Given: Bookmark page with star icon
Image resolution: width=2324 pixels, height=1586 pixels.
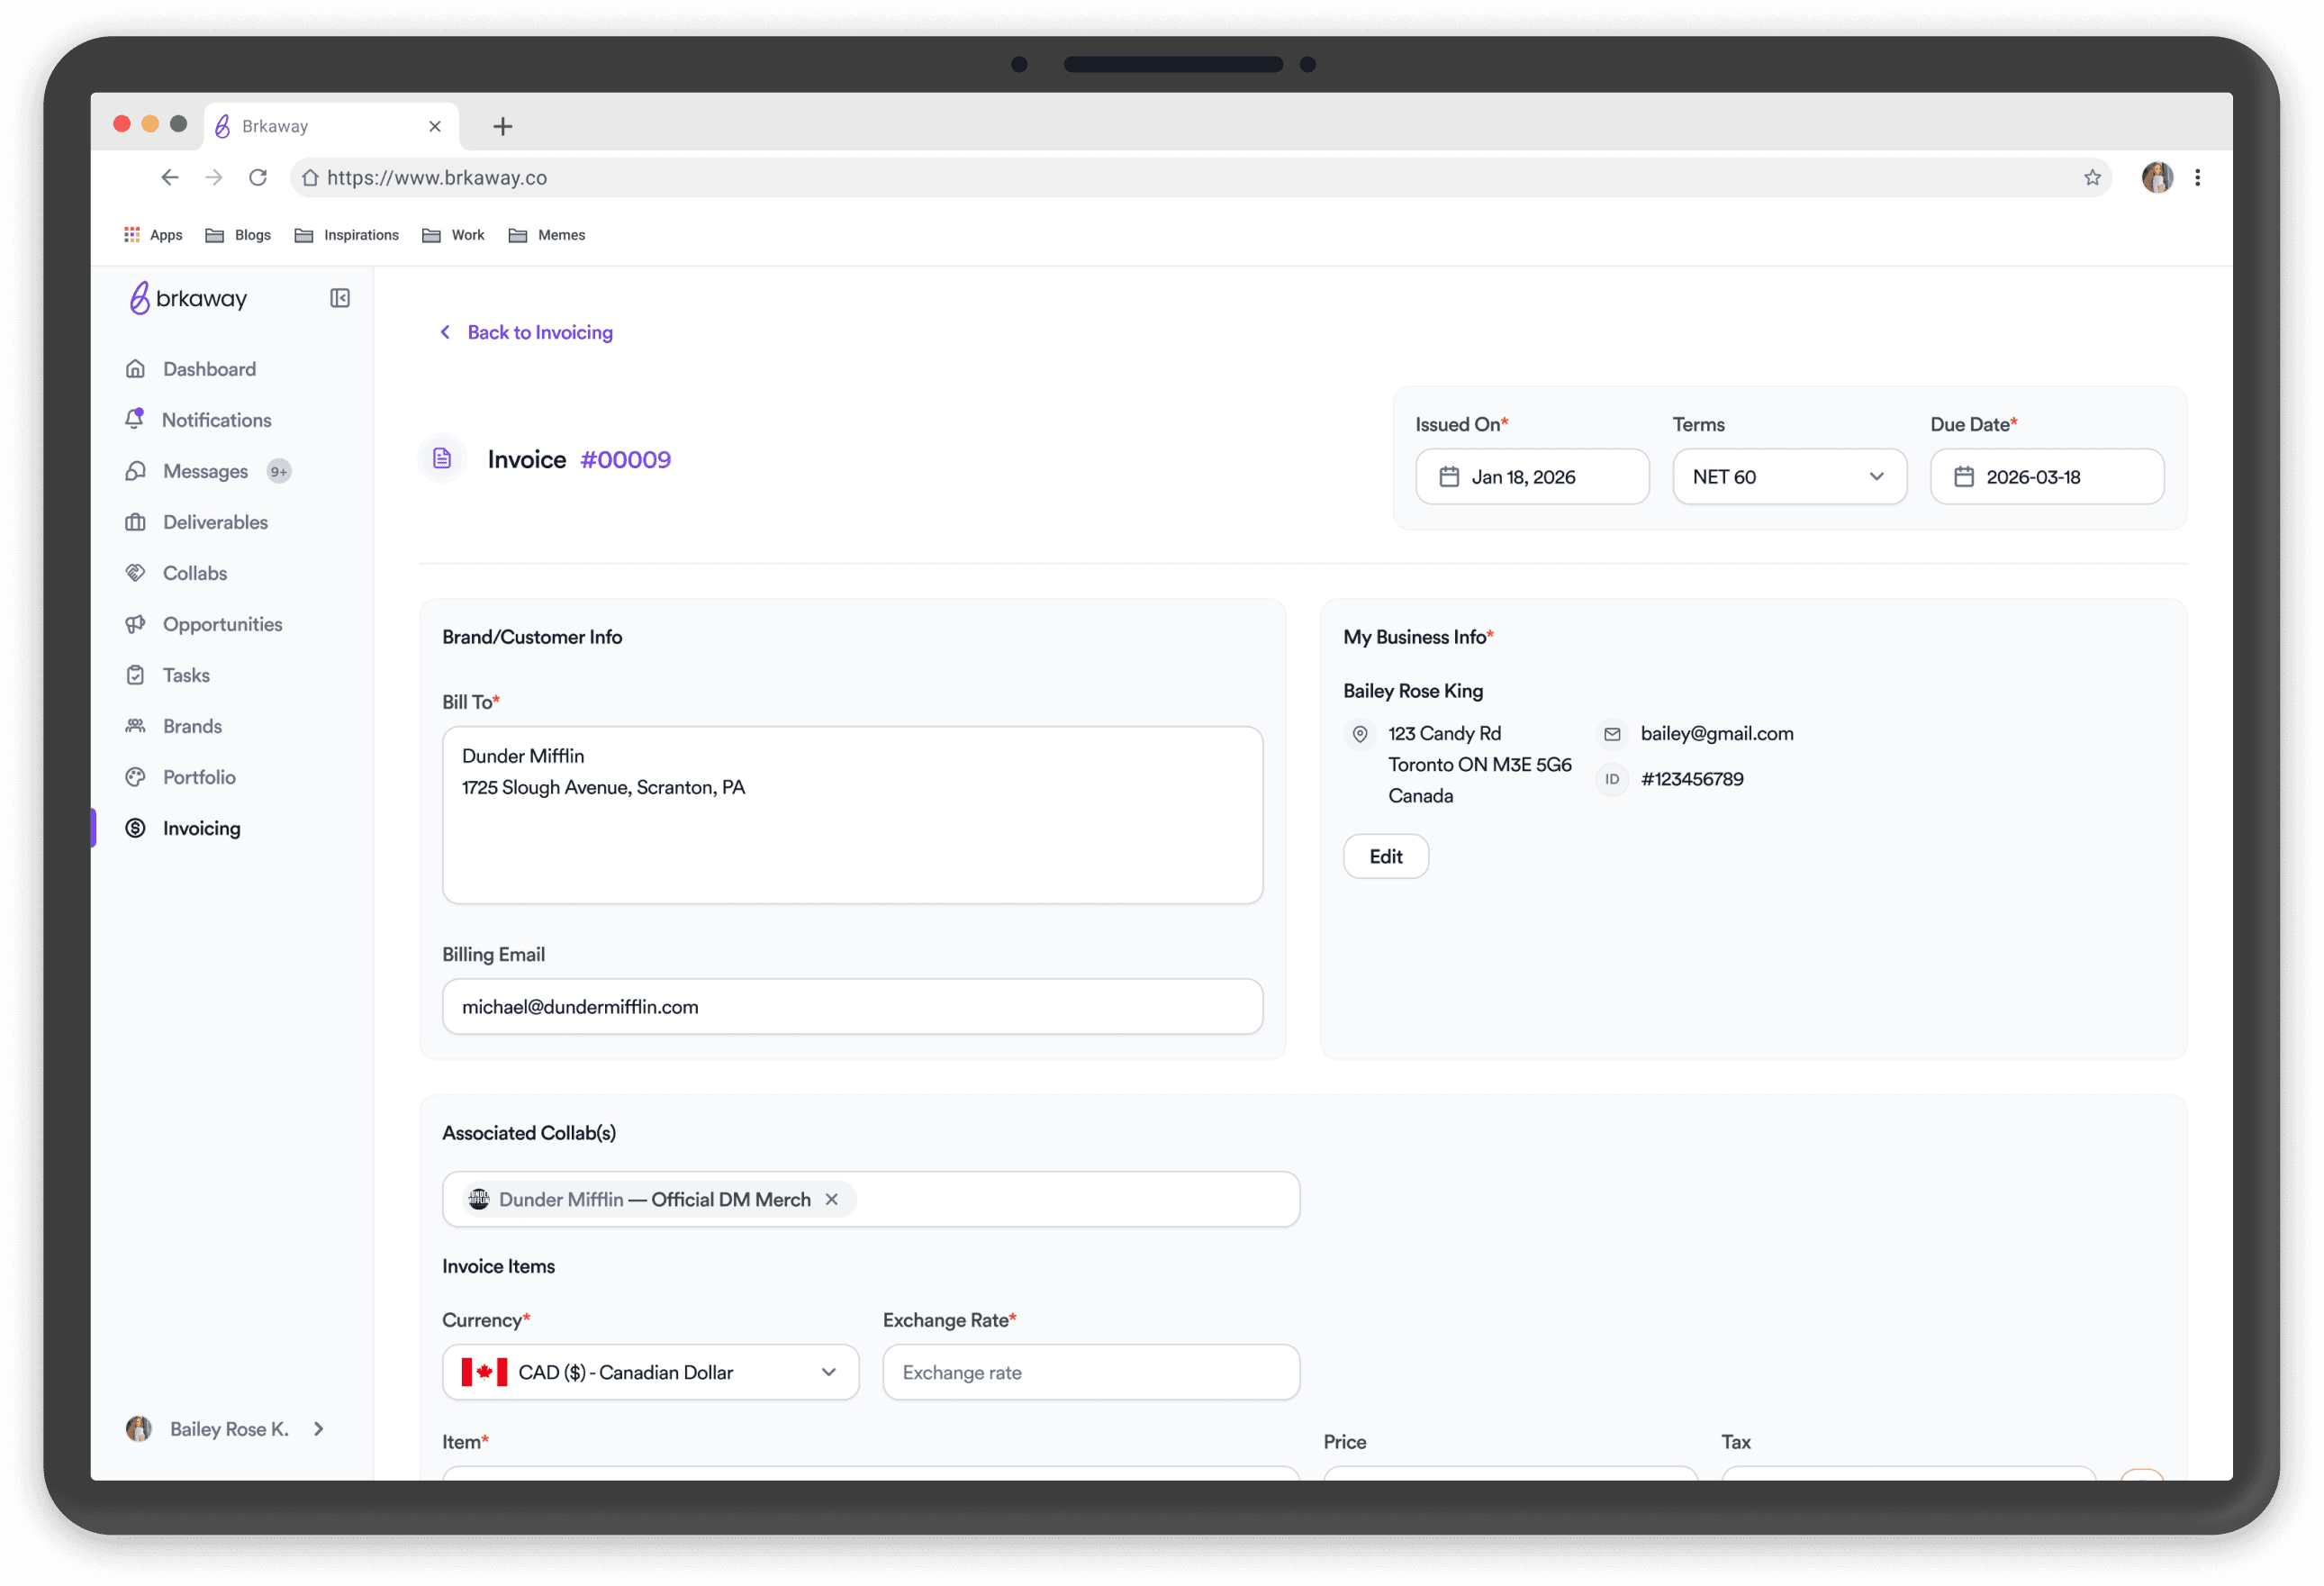Looking at the screenshot, I should 2092,178.
